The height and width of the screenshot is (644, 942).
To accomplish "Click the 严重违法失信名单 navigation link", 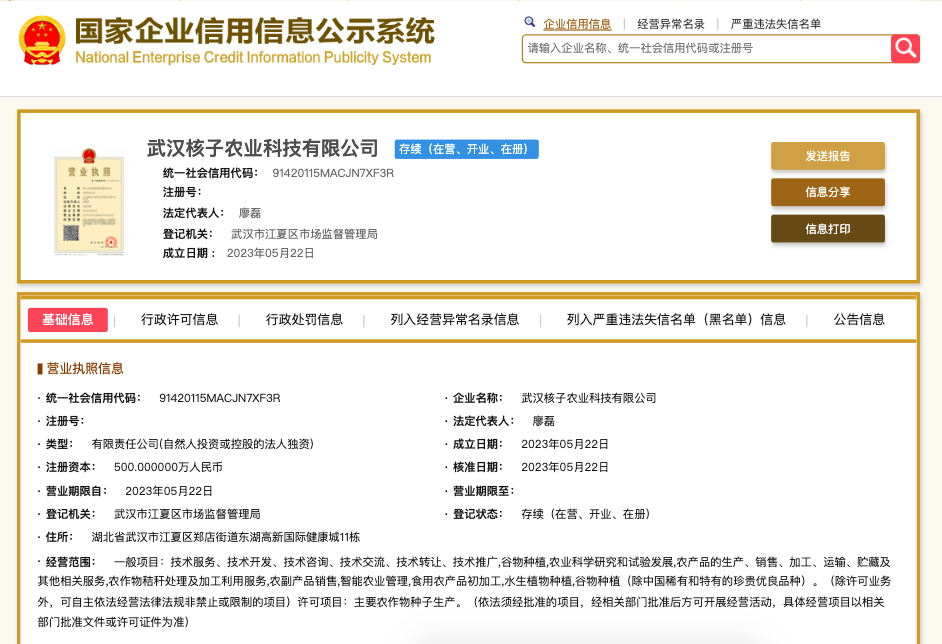I will coord(774,21).
